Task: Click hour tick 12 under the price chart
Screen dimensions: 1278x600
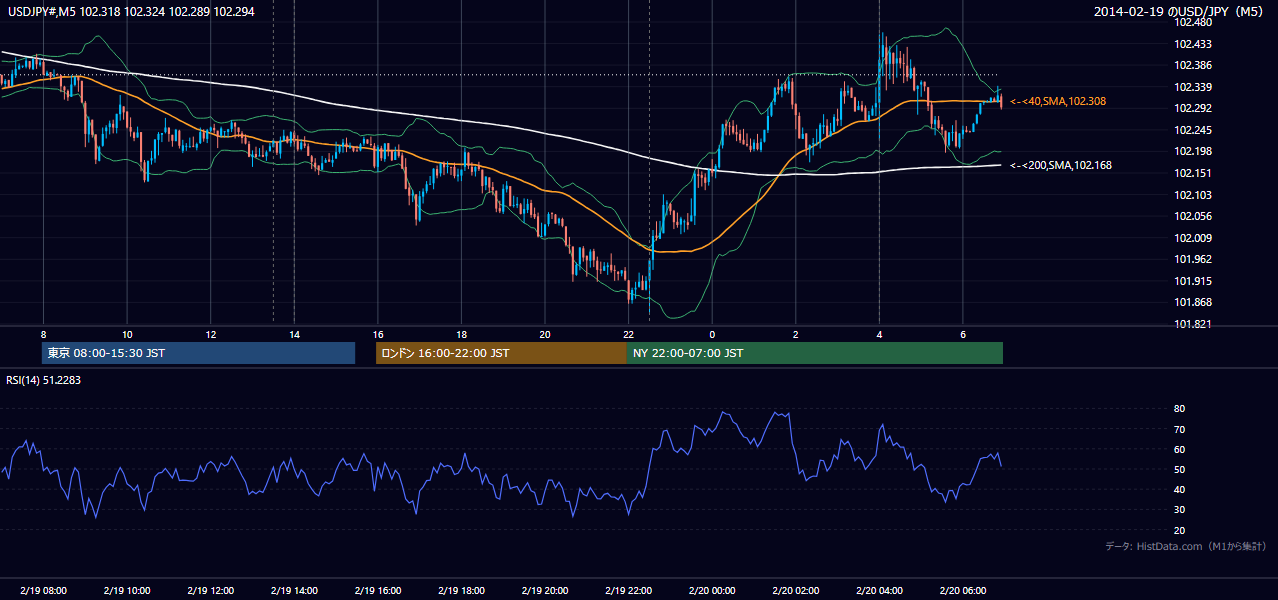Action: pyautogui.click(x=210, y=334)
